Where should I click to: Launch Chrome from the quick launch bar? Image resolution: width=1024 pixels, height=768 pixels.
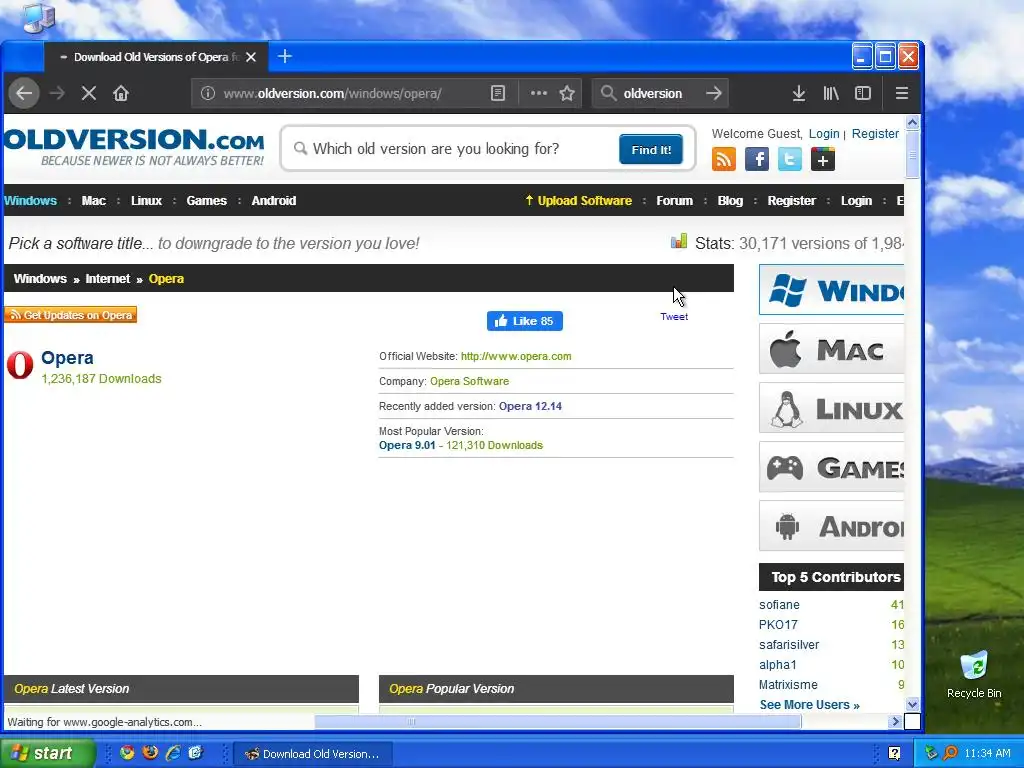[127, 753]
